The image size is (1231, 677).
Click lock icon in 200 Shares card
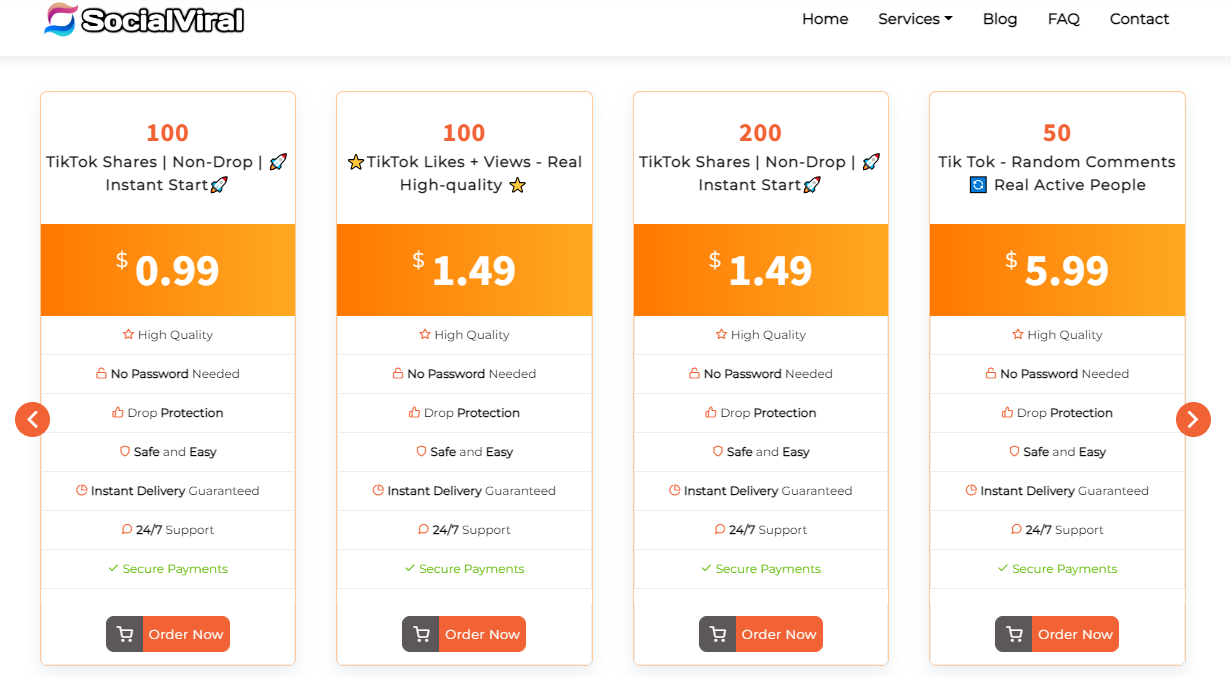coord(694,374)
